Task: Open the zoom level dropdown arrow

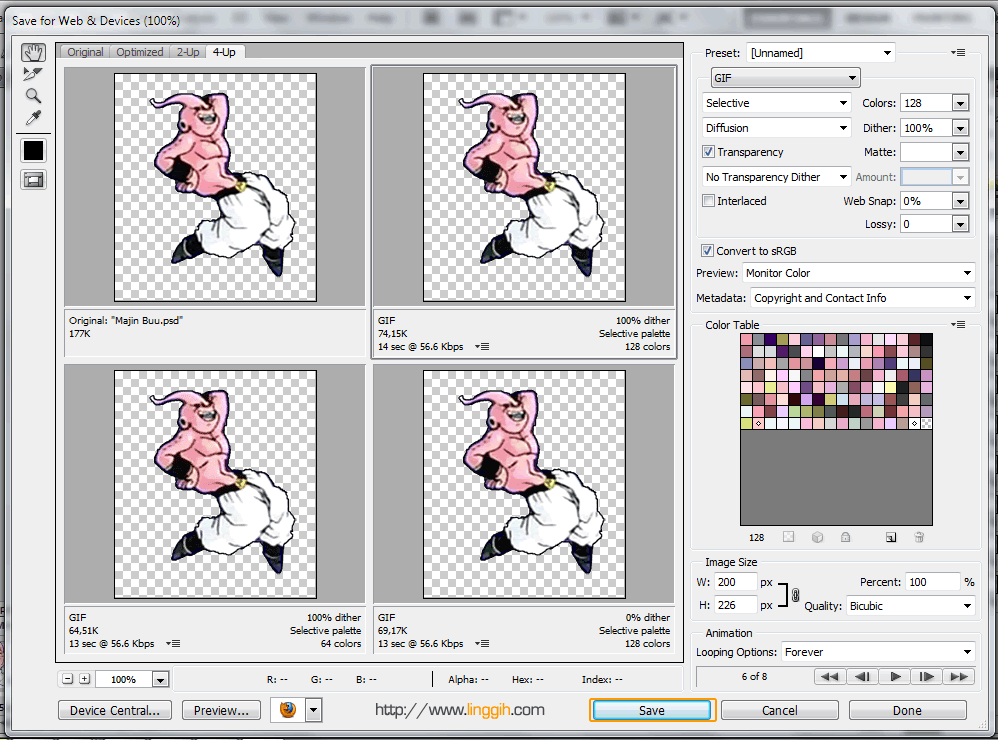Action: [x=160, y=680]
